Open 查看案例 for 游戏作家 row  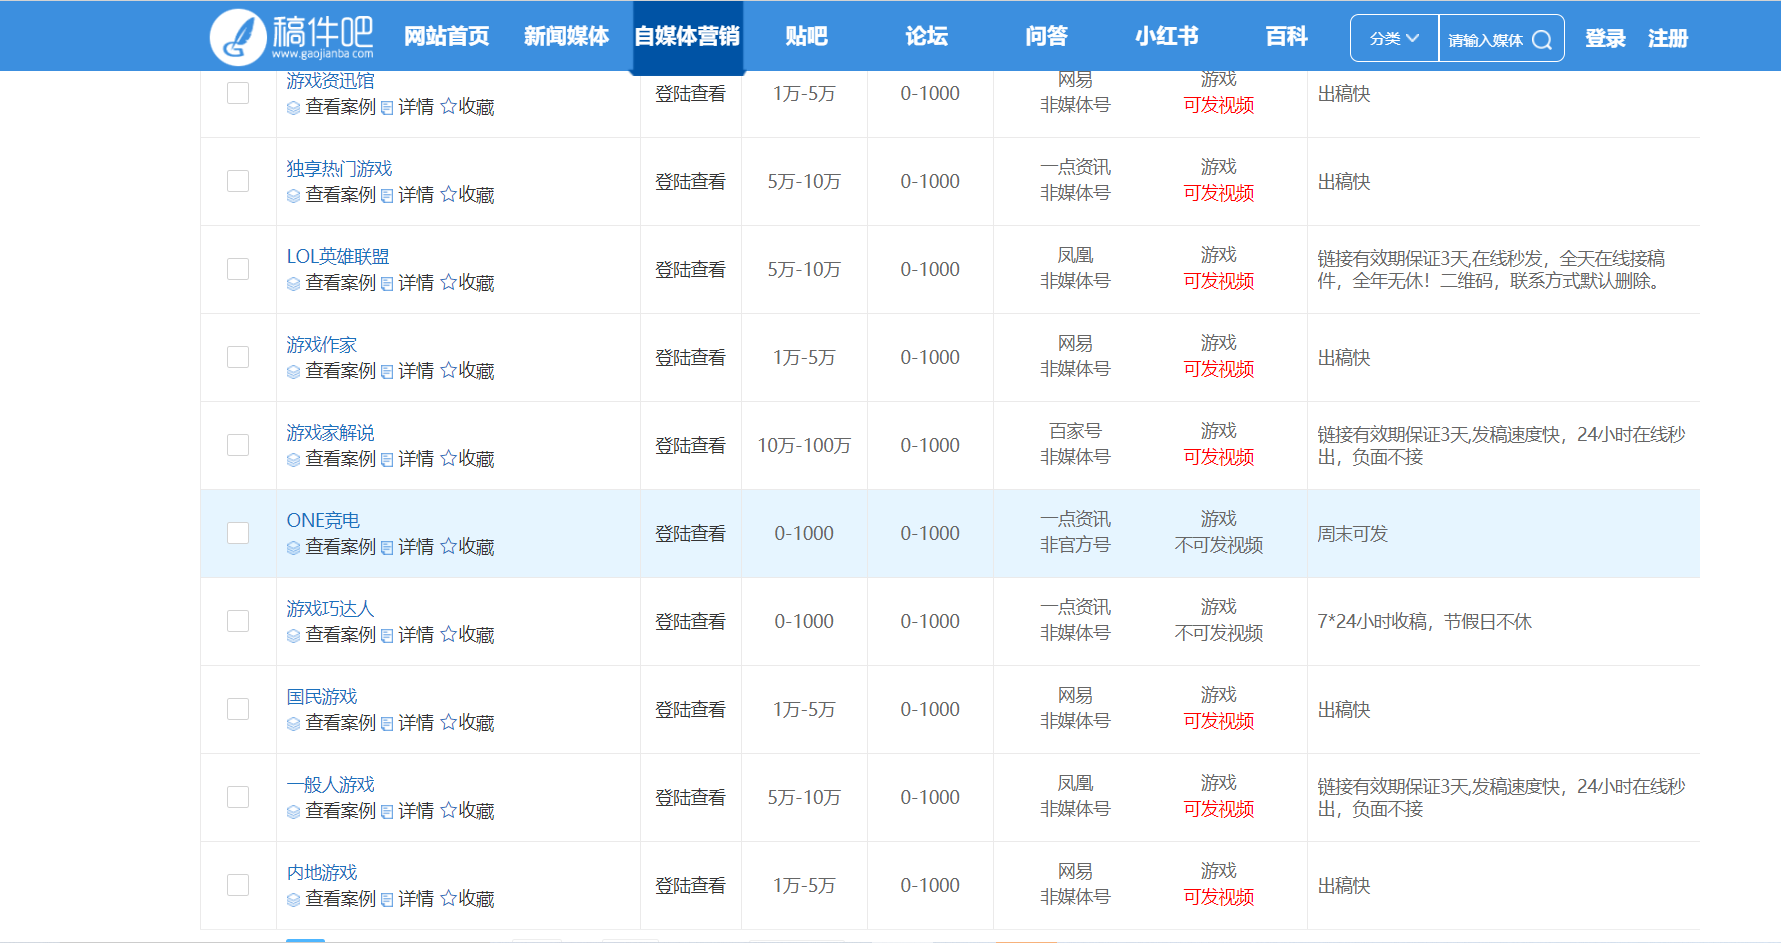331,371
